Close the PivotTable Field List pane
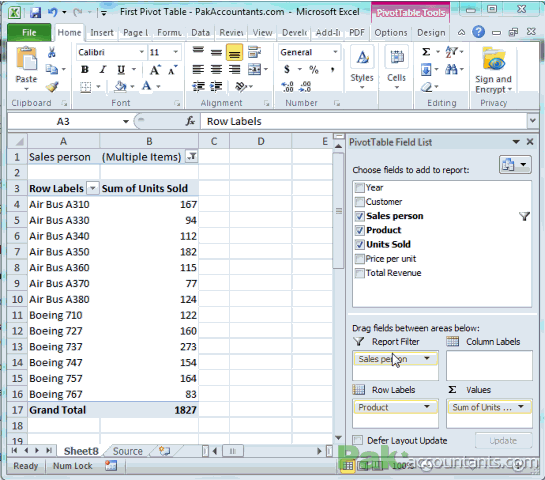This screenshot has width=545, height=480. pos(530,142)
